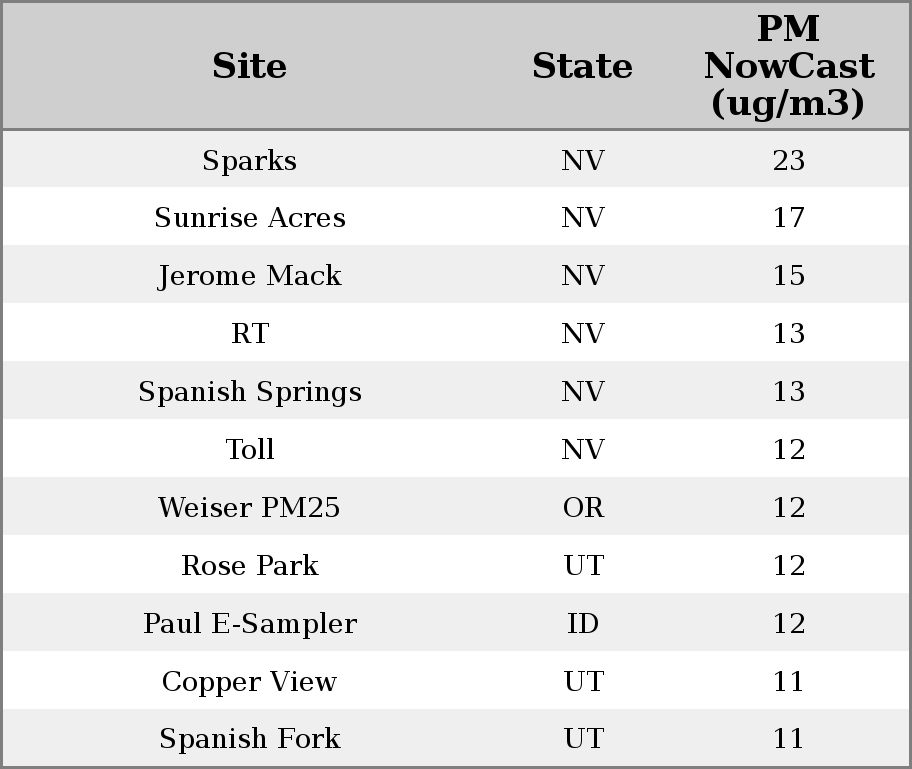Click the Weiser PM25 site
This screenshot has width=912, height=769.
click(249, 508)
